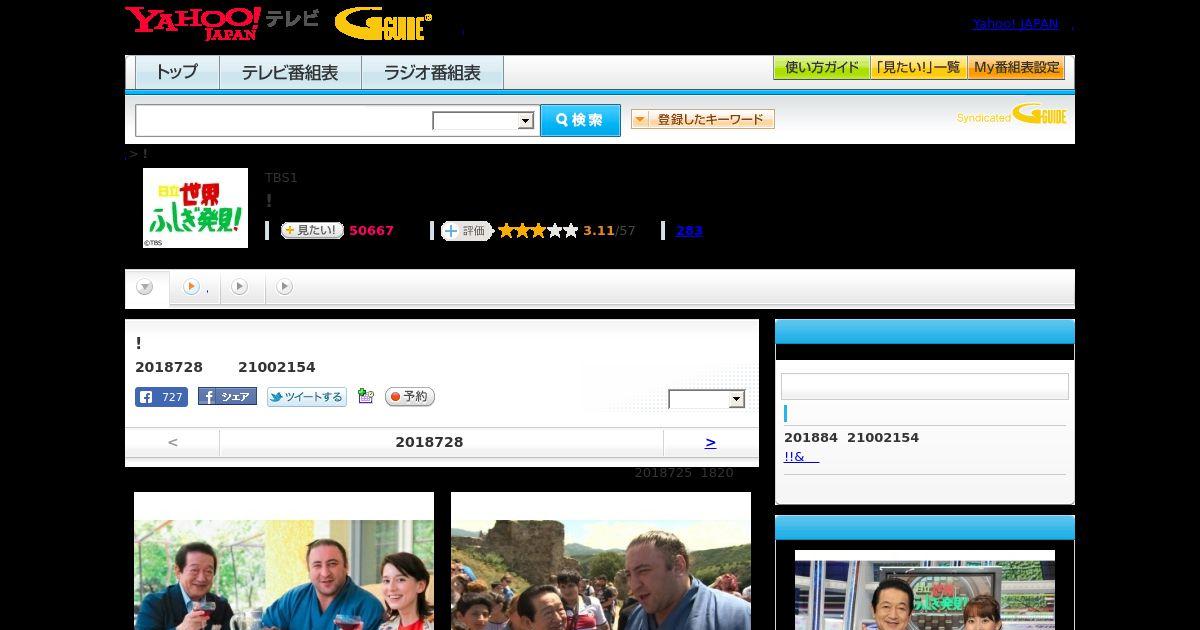
Task: Open the 「見たい!」一覧 button
Action: (919, 68)
